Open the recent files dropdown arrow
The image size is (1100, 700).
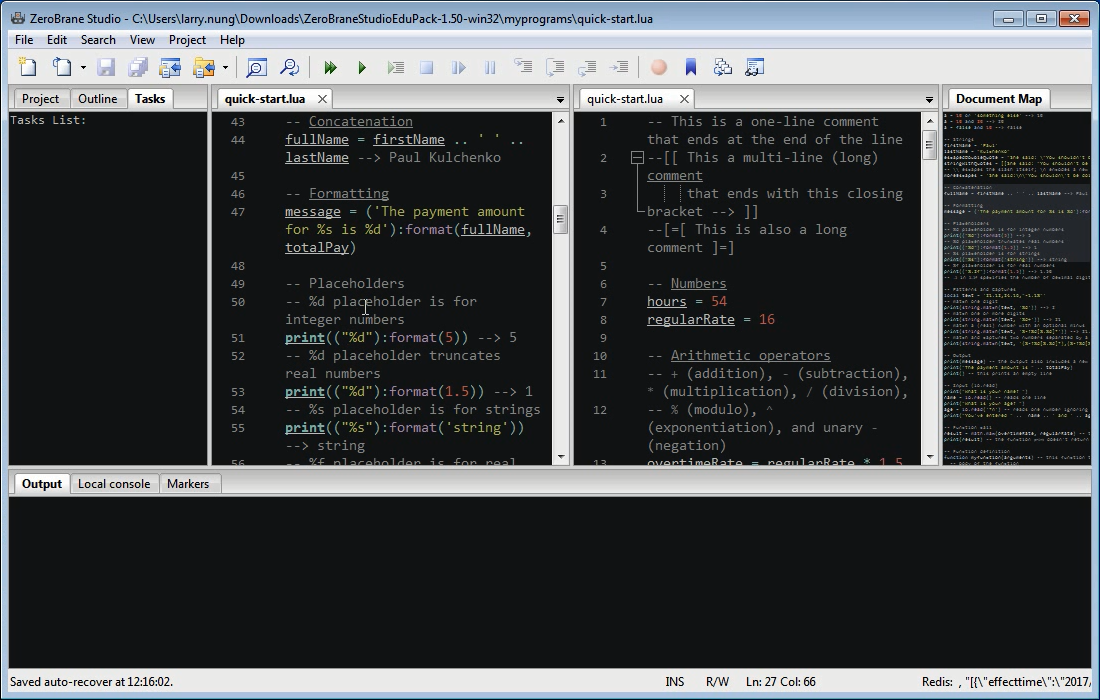[x=83, y=67]
